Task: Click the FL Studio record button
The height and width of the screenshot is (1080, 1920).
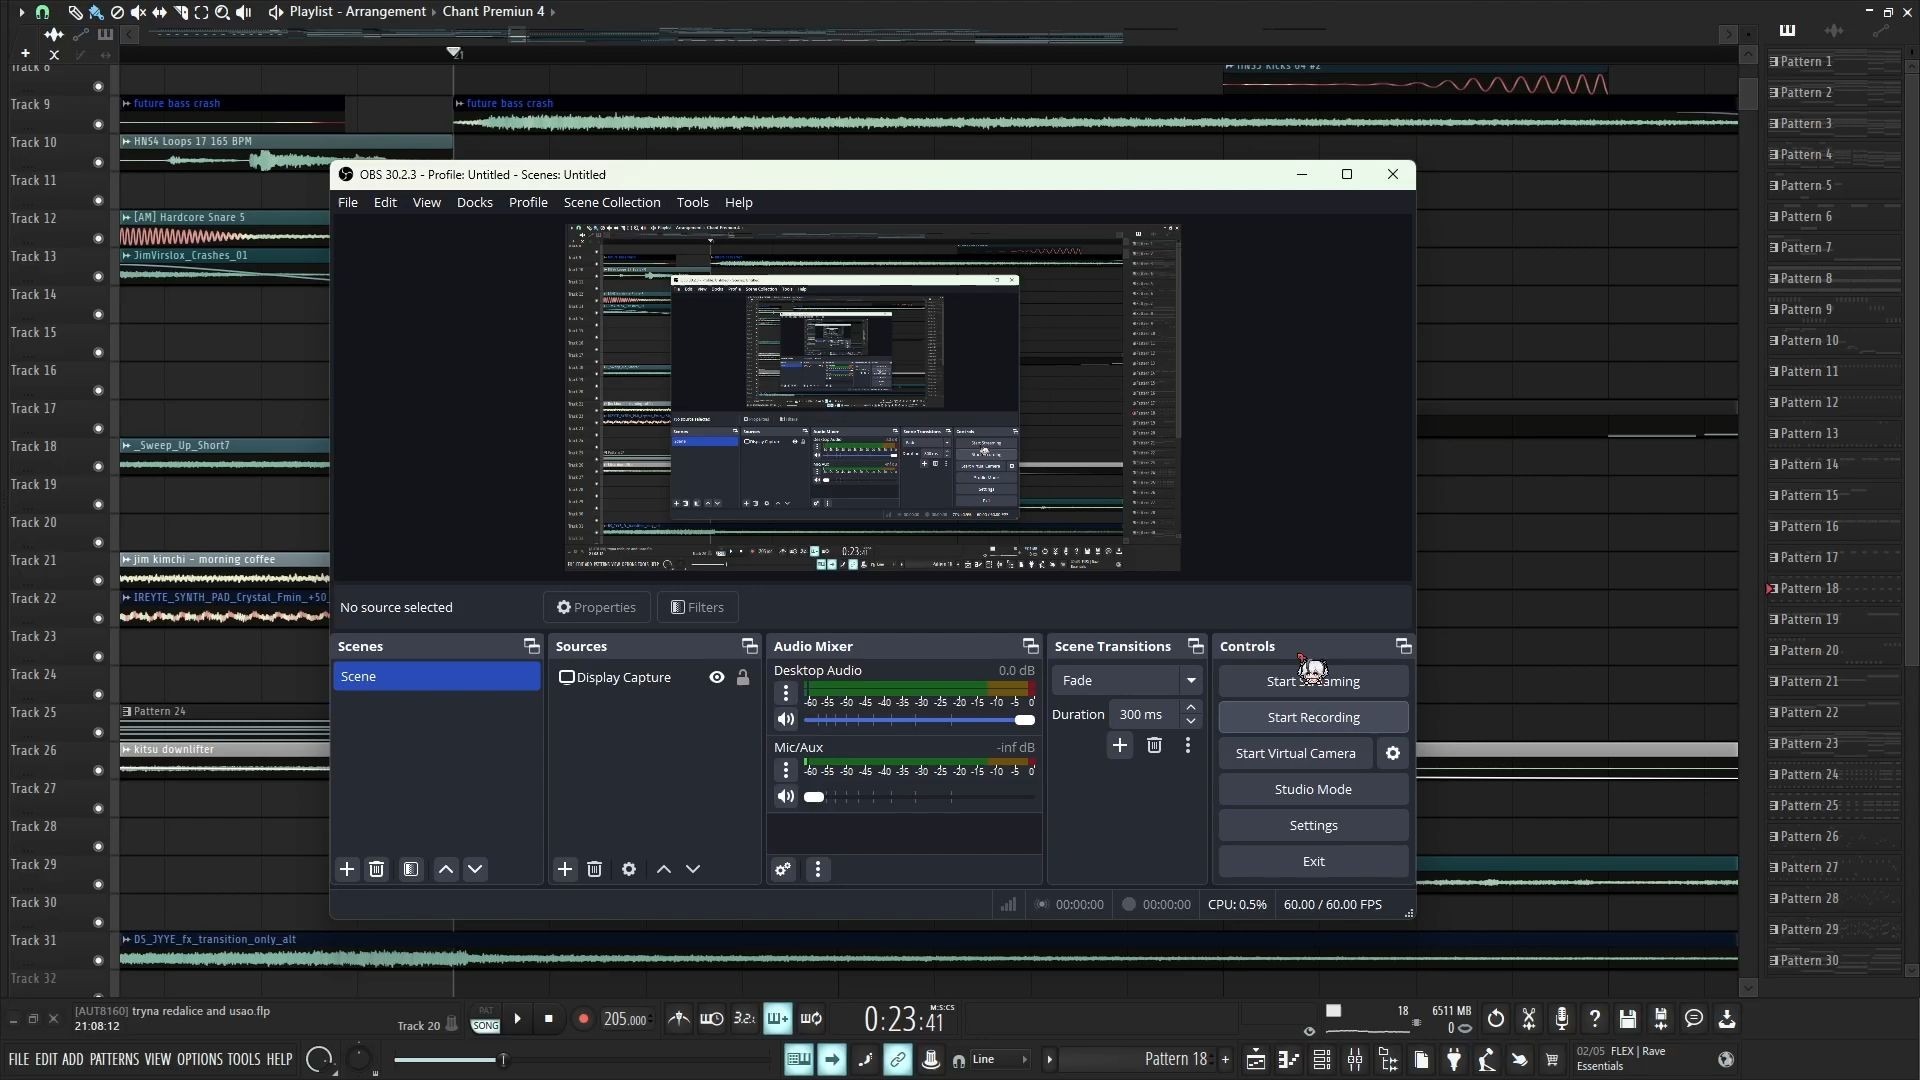Action: [x=583, y=1019]
